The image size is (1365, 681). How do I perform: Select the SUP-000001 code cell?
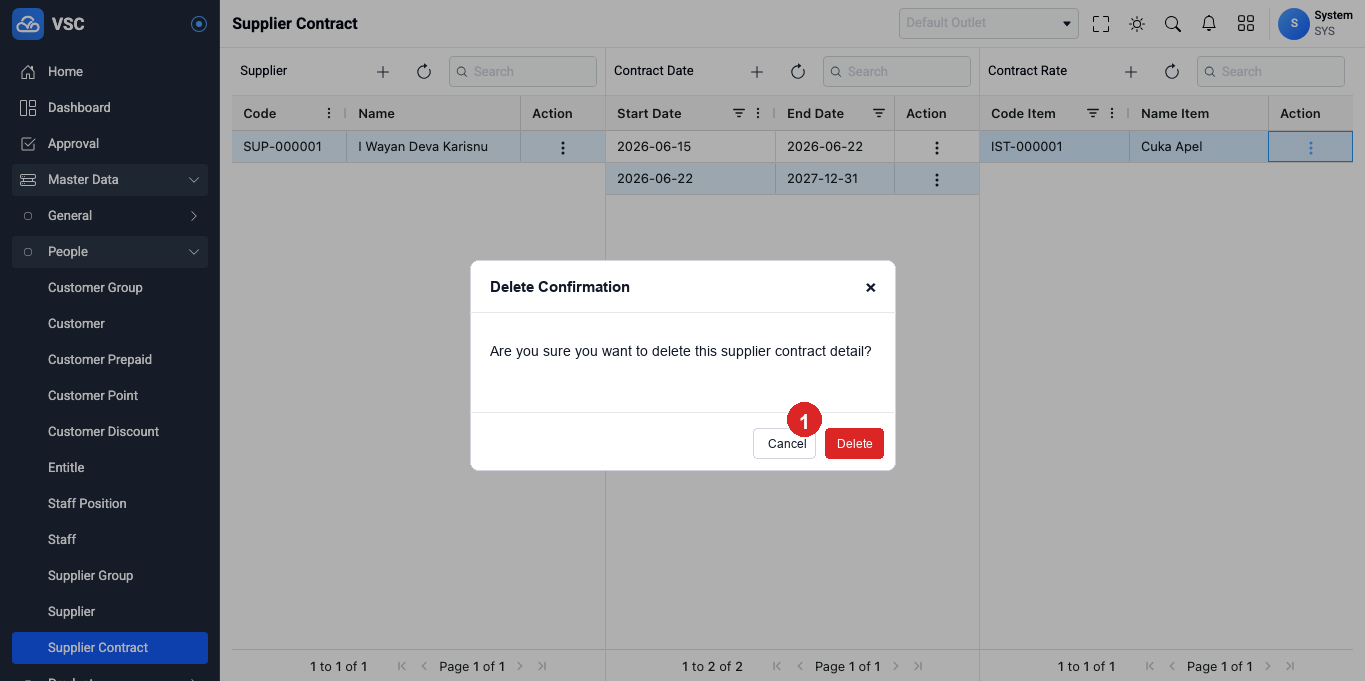click(290, 147)
